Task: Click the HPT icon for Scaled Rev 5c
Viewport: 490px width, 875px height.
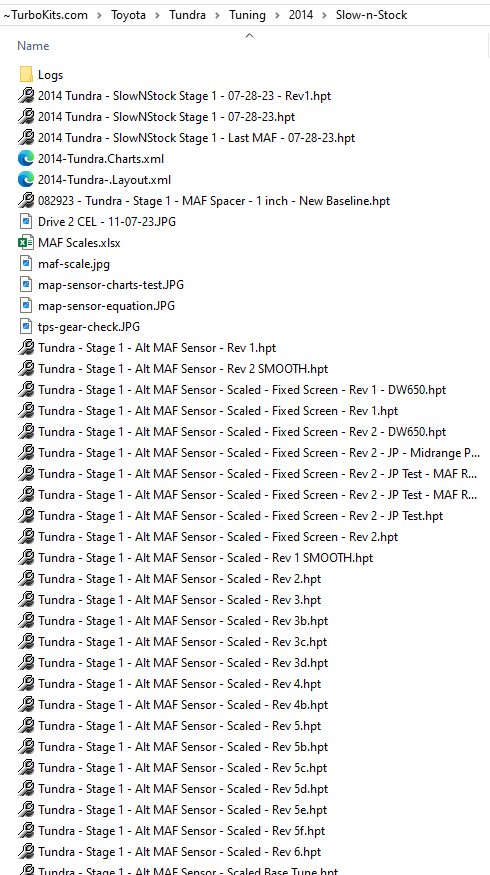Action: point(26,768)
